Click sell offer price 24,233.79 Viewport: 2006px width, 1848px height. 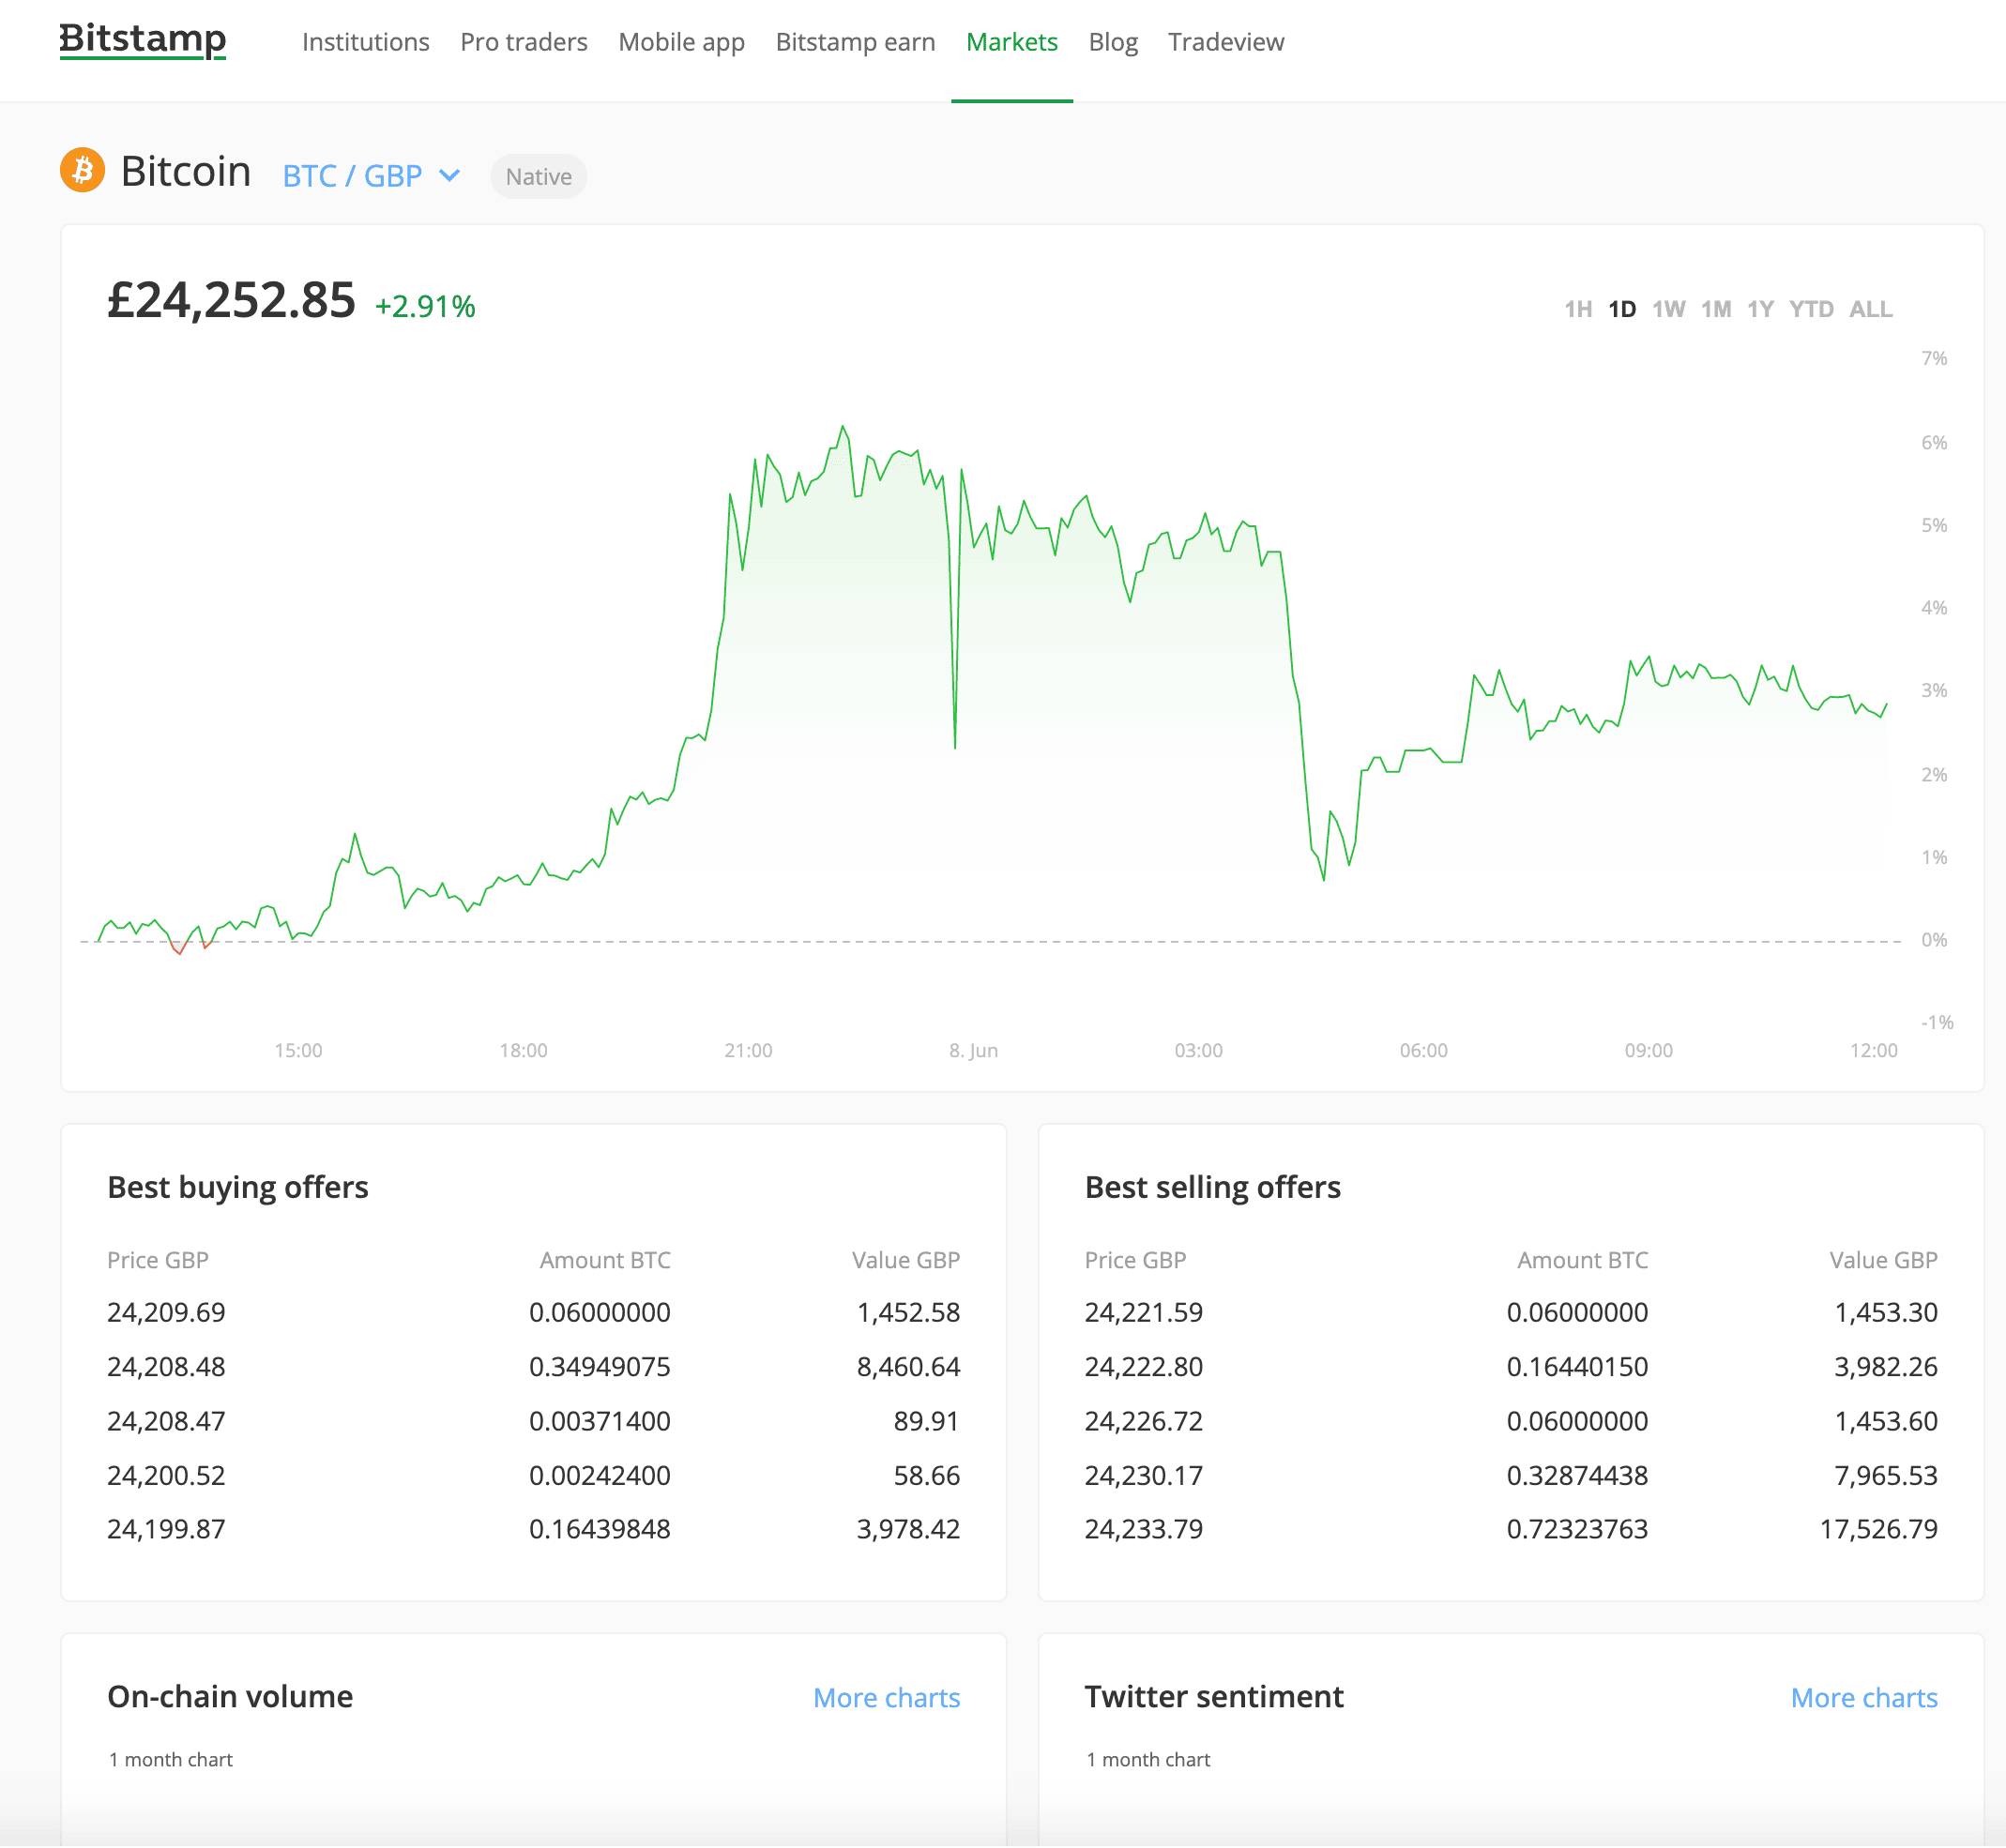(1144, 1529)
